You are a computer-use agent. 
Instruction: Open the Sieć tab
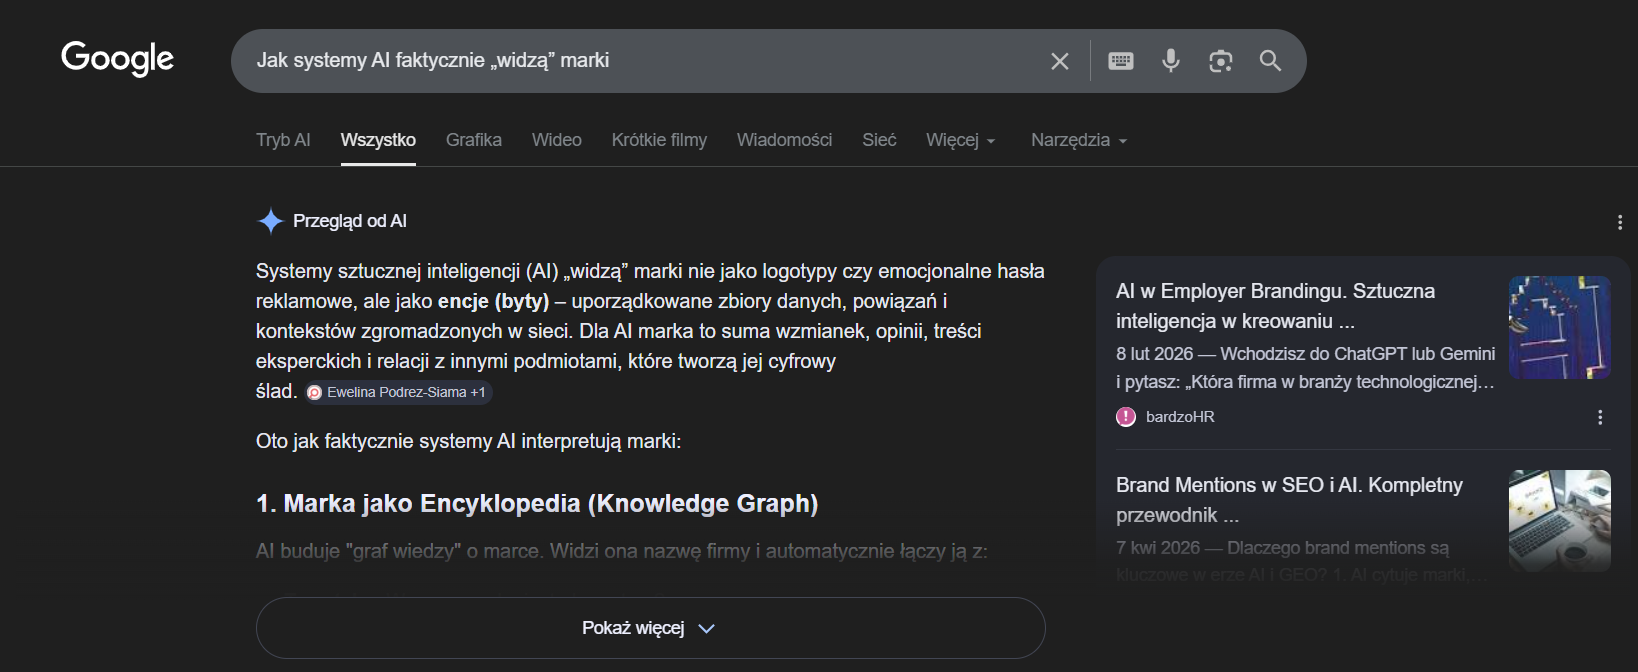[x=879, y=140]
